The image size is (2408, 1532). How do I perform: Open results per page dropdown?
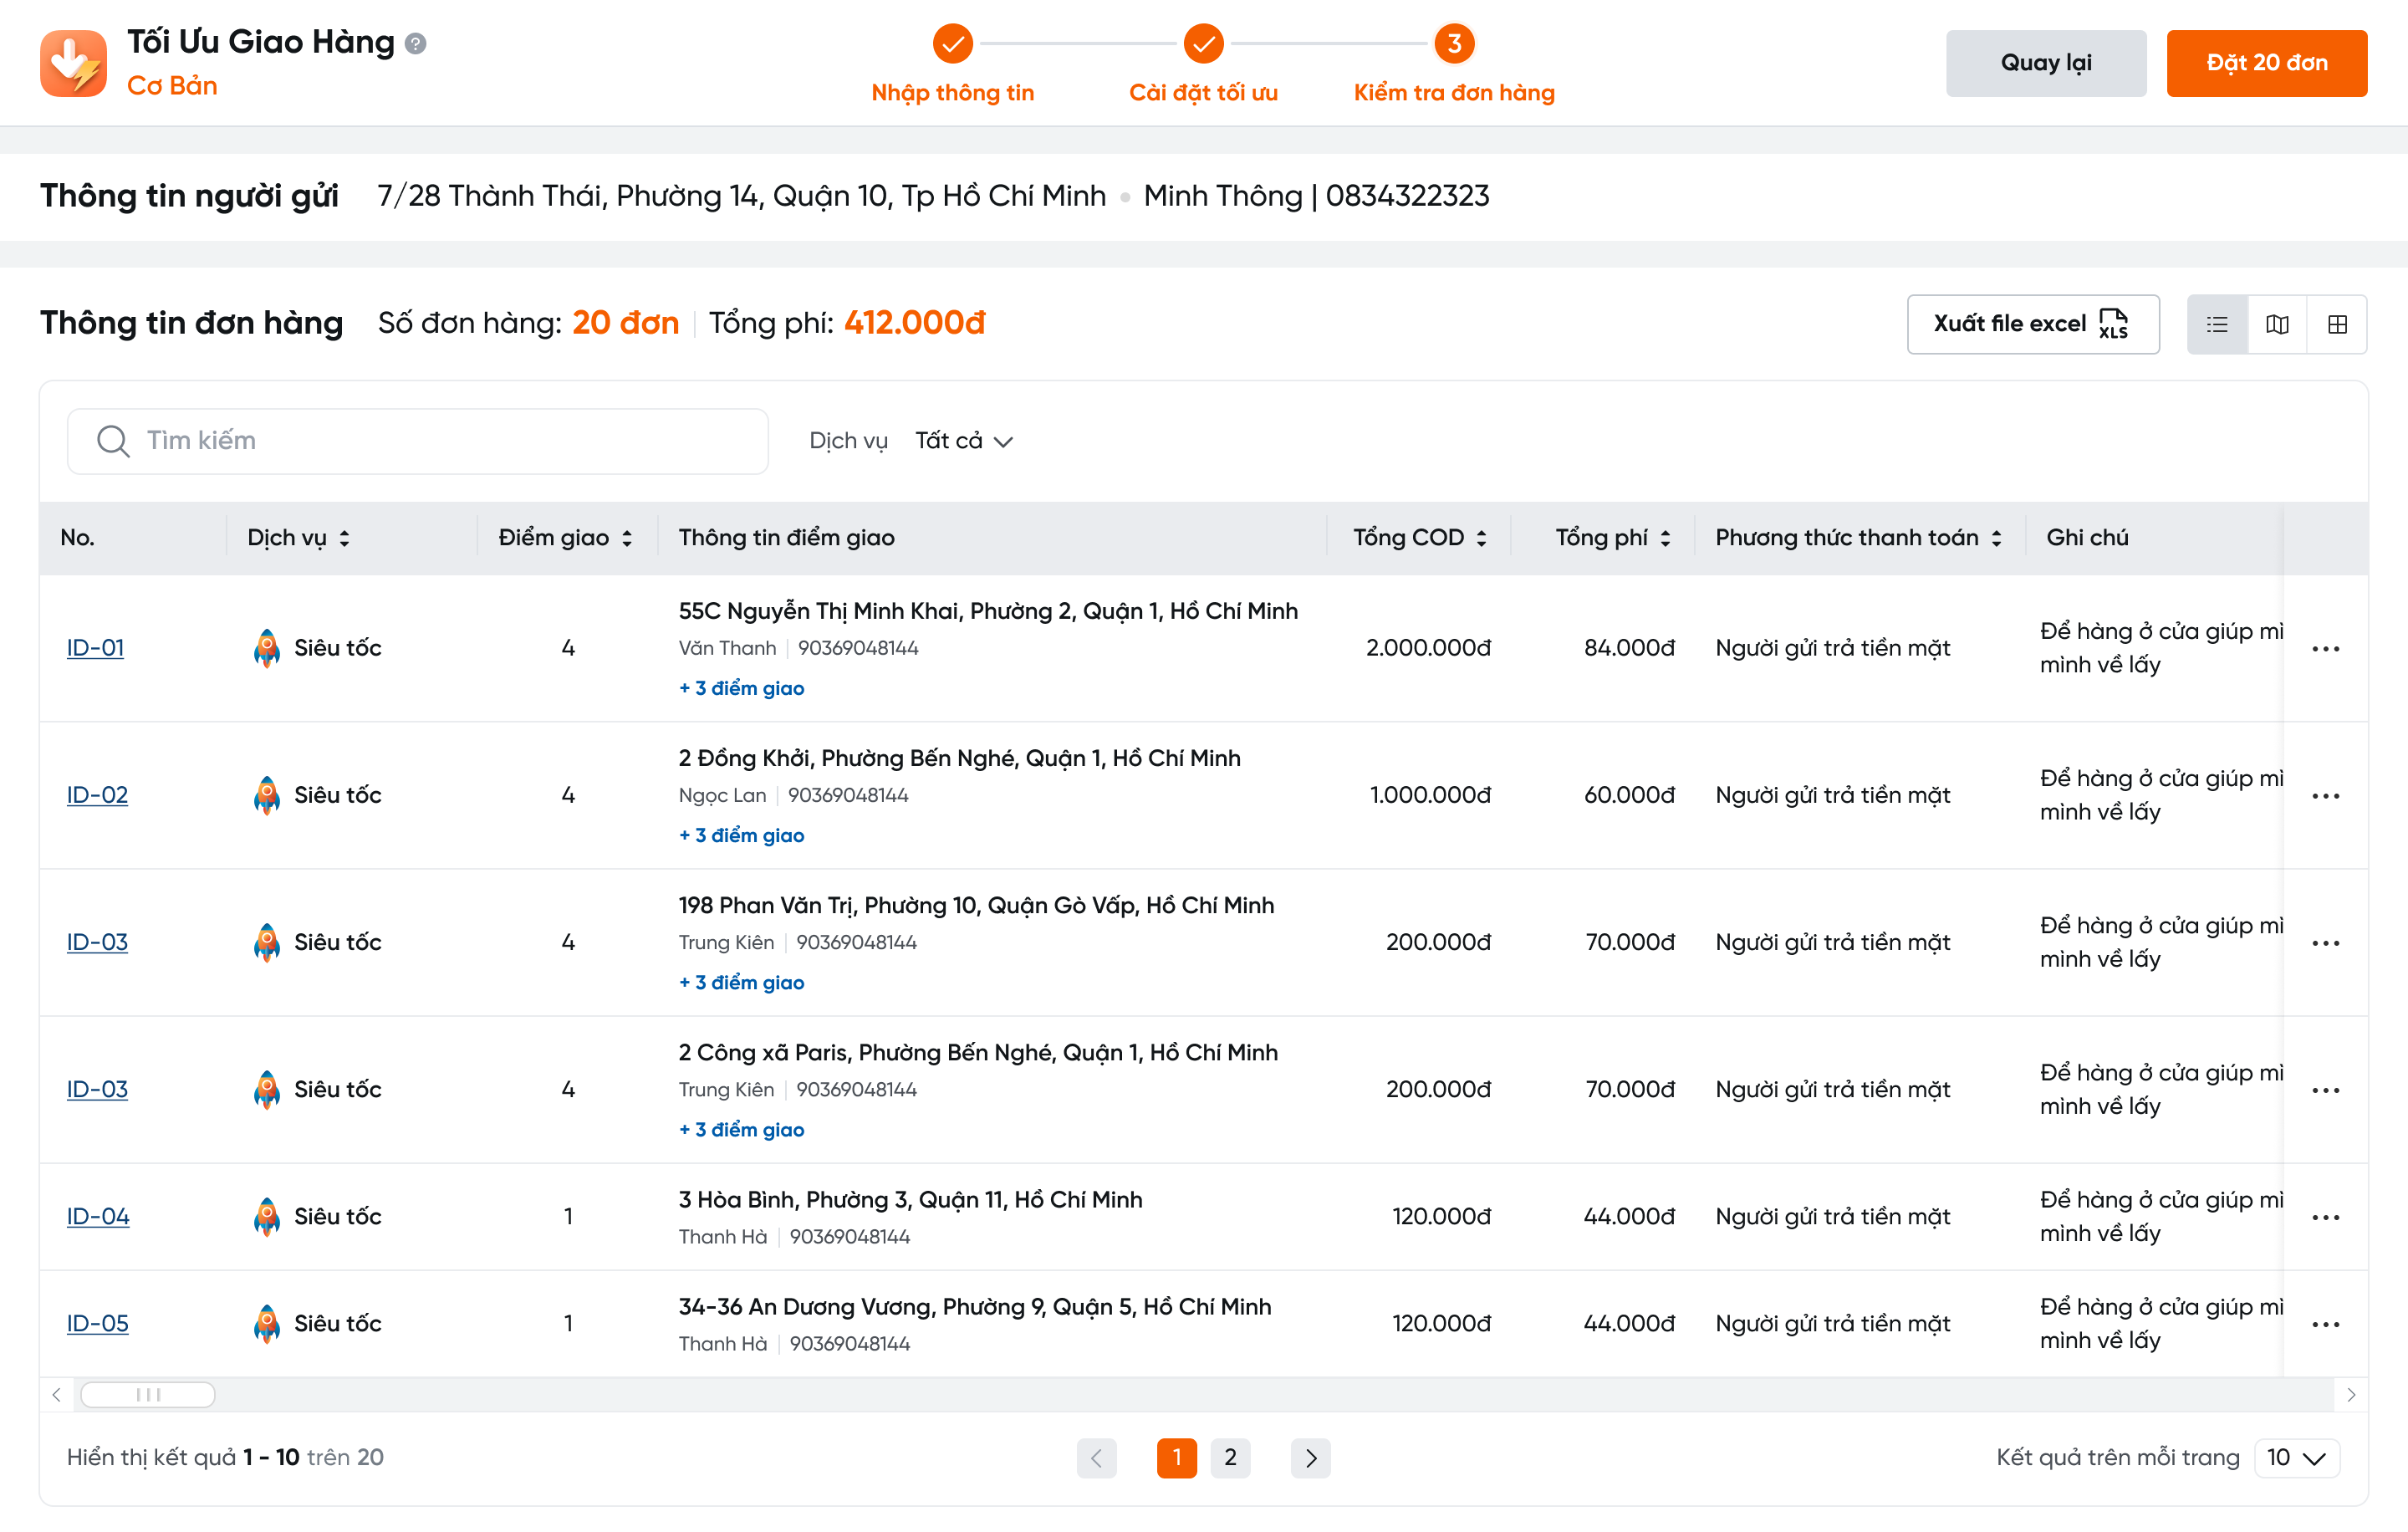click(x=2296, y=1458)
